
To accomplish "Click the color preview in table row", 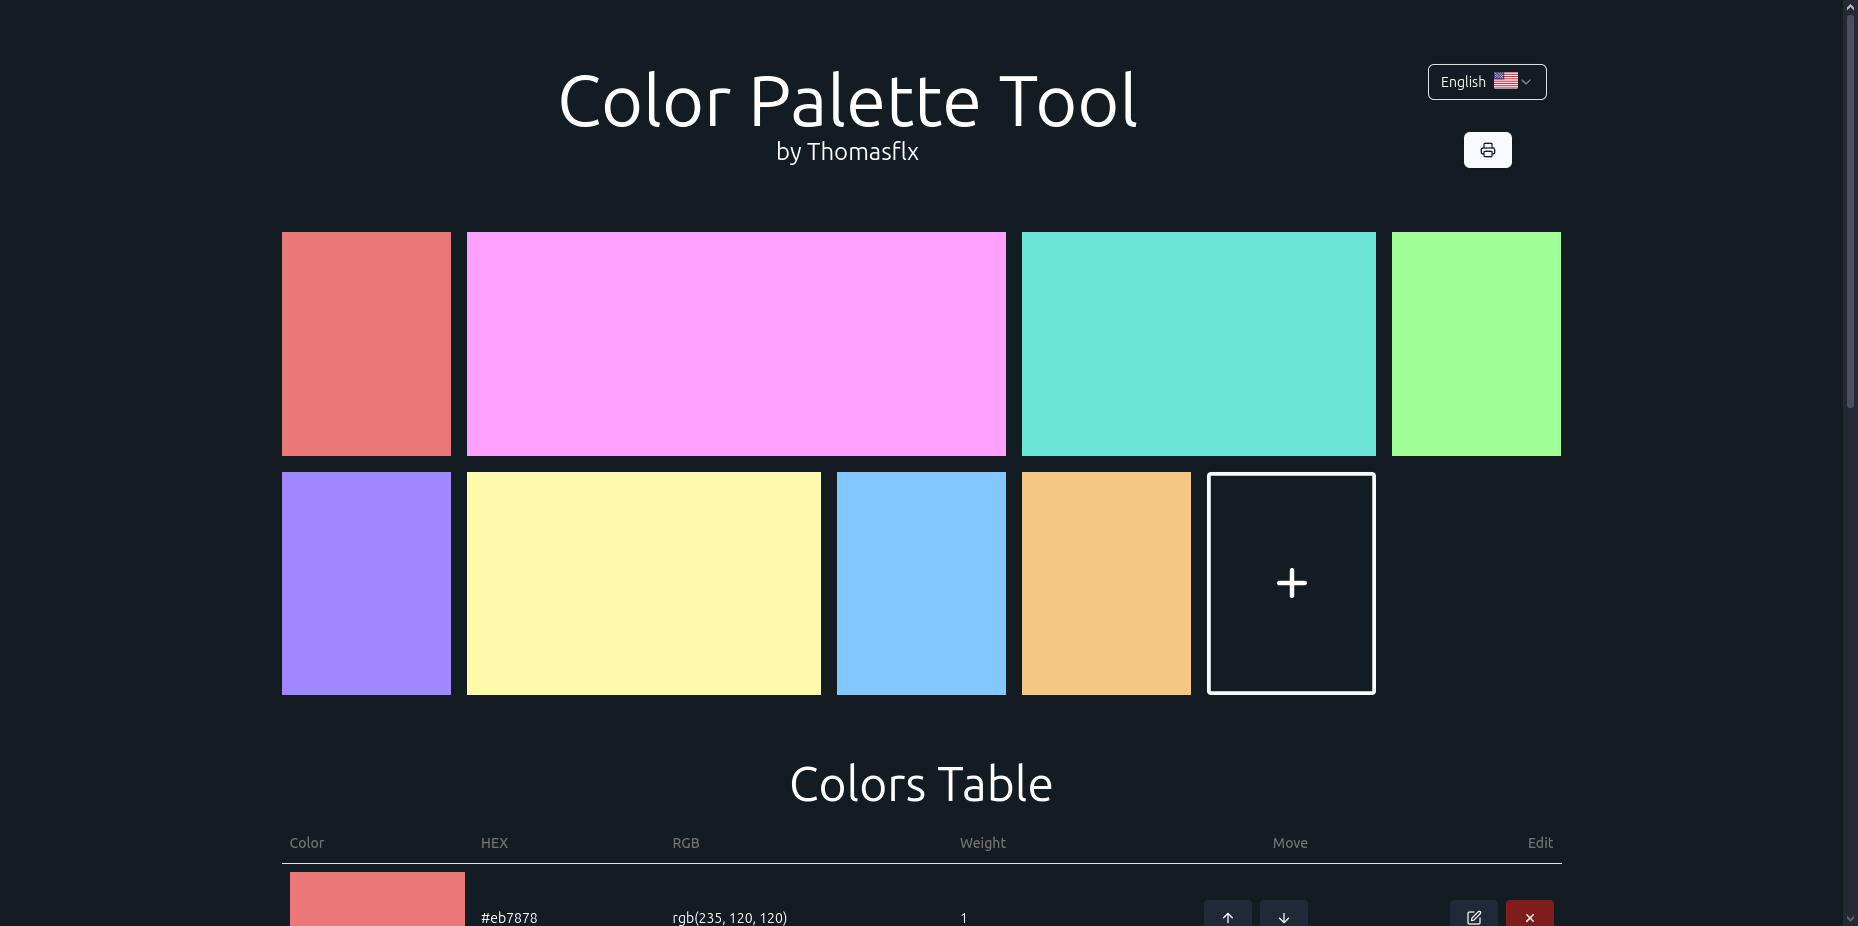I will click(377, 900).
